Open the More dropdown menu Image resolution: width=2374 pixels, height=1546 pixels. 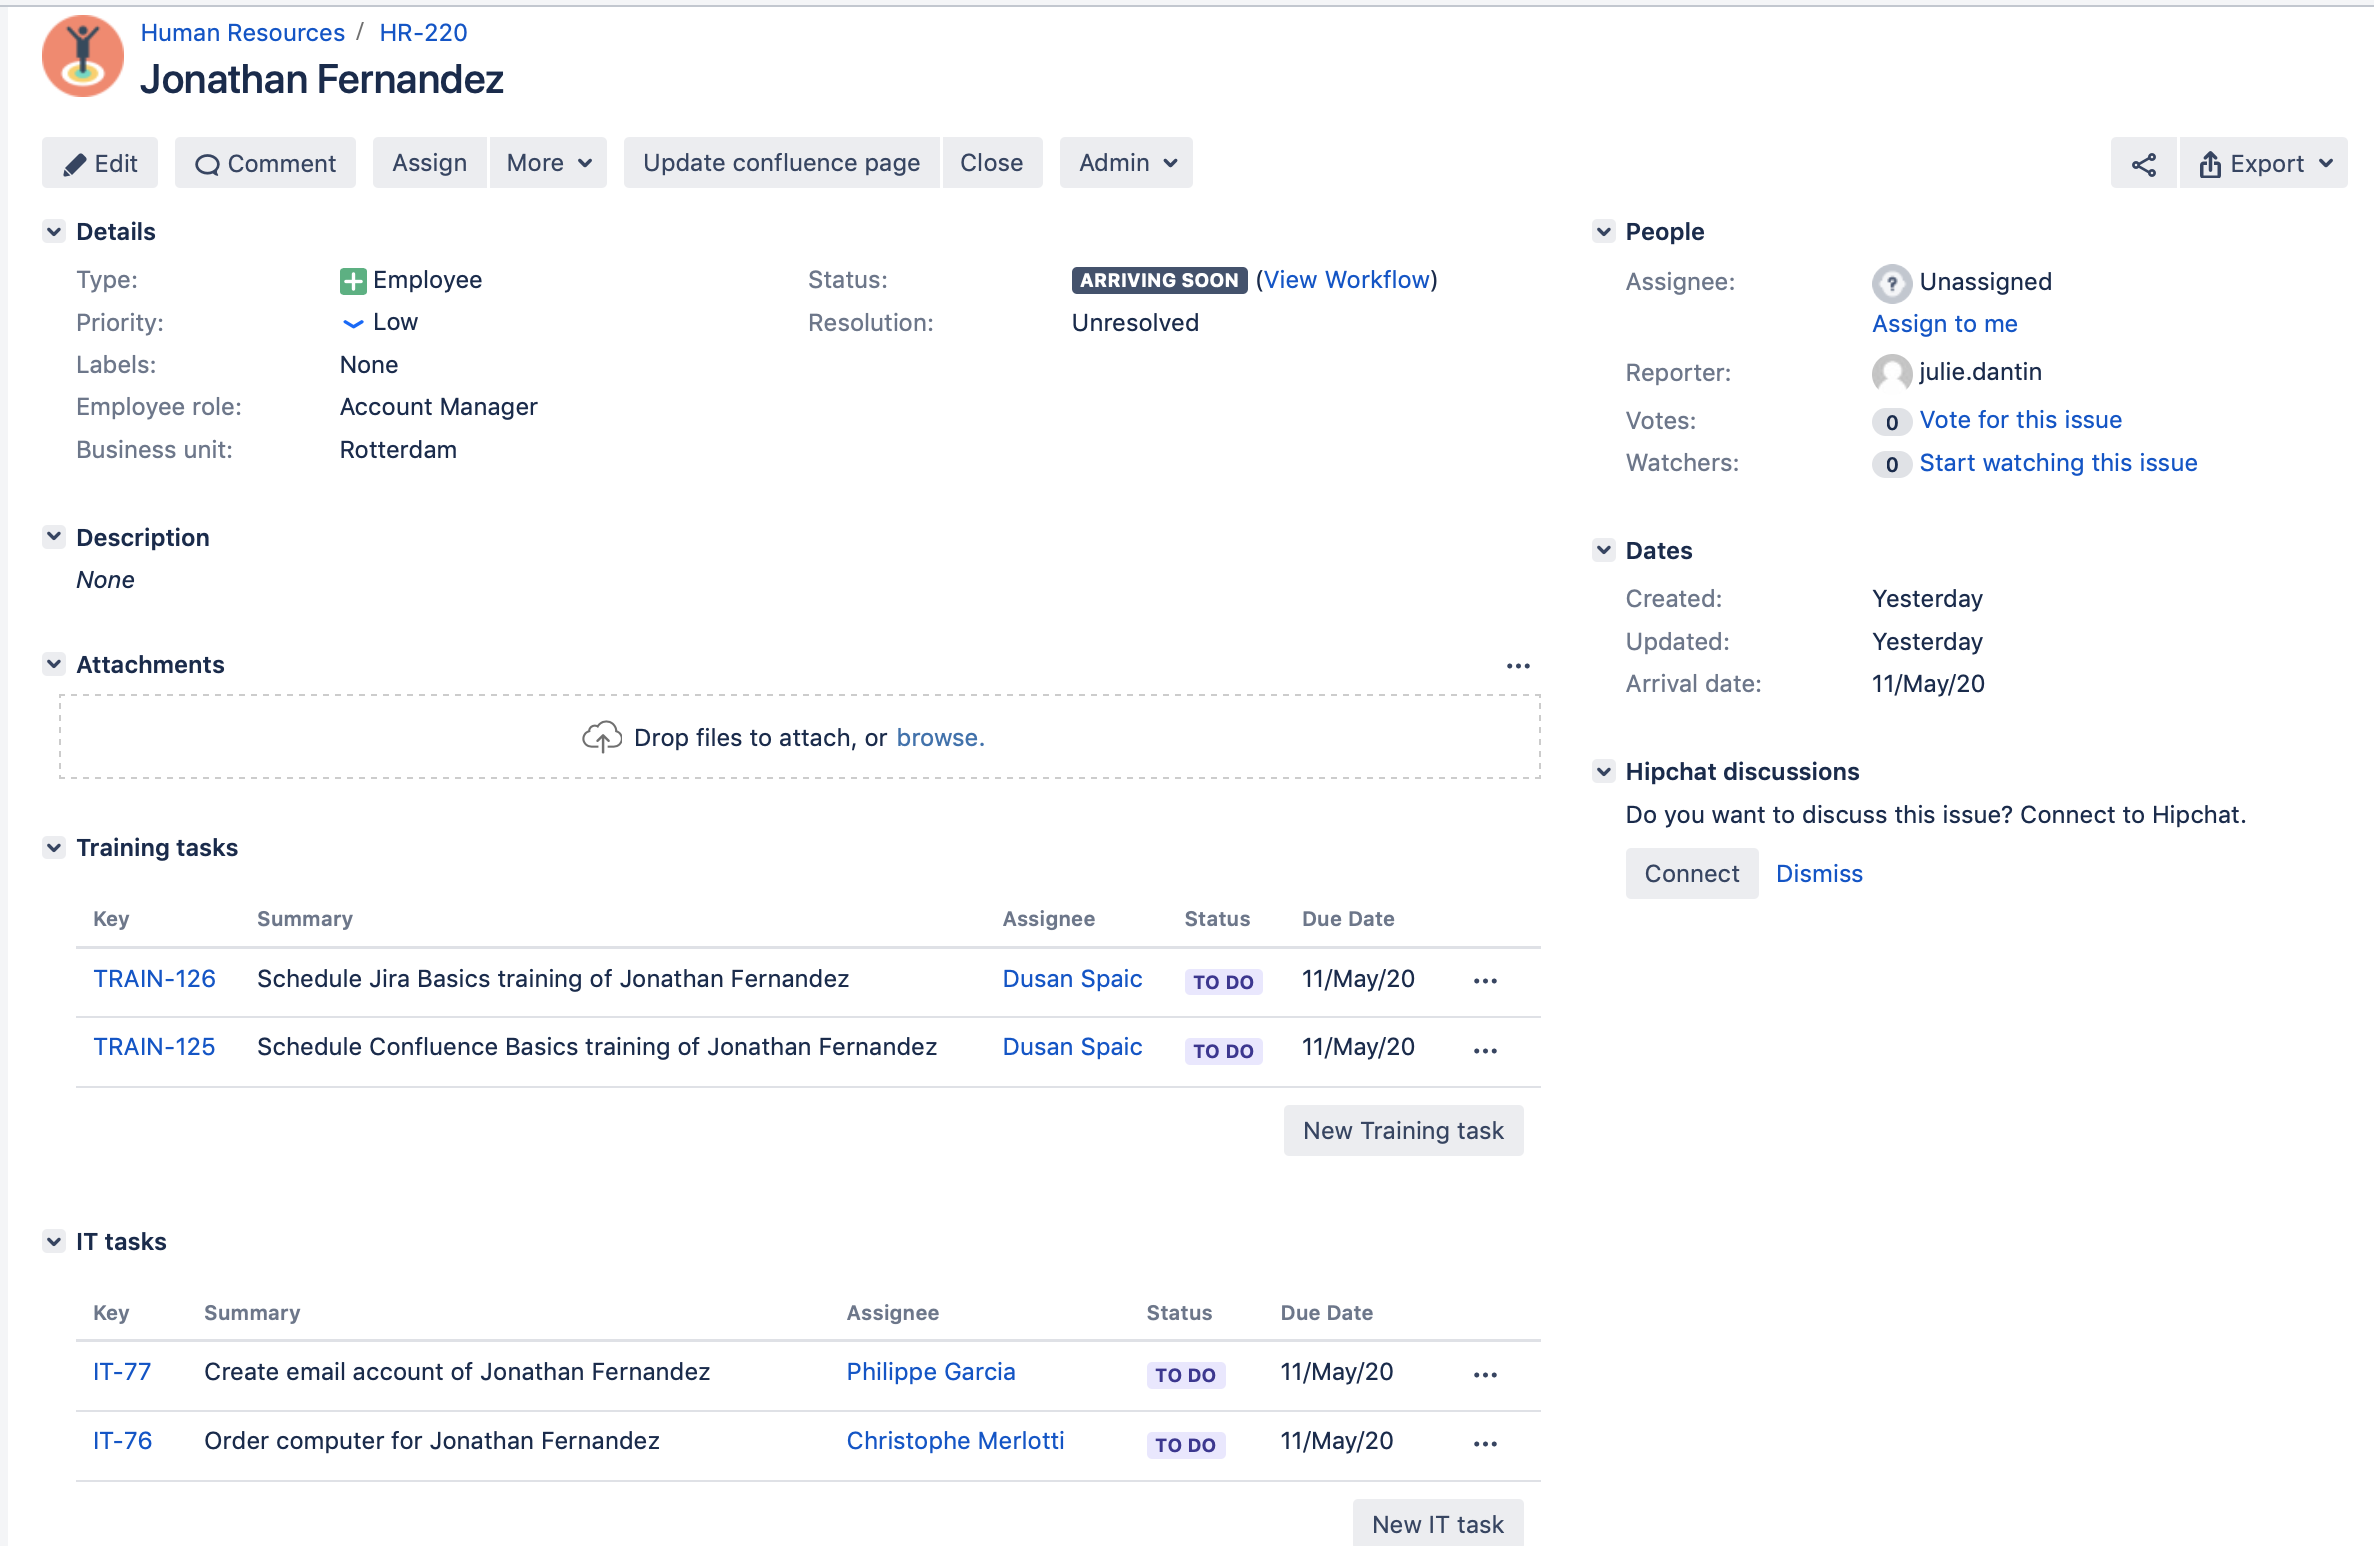point(545,161)
